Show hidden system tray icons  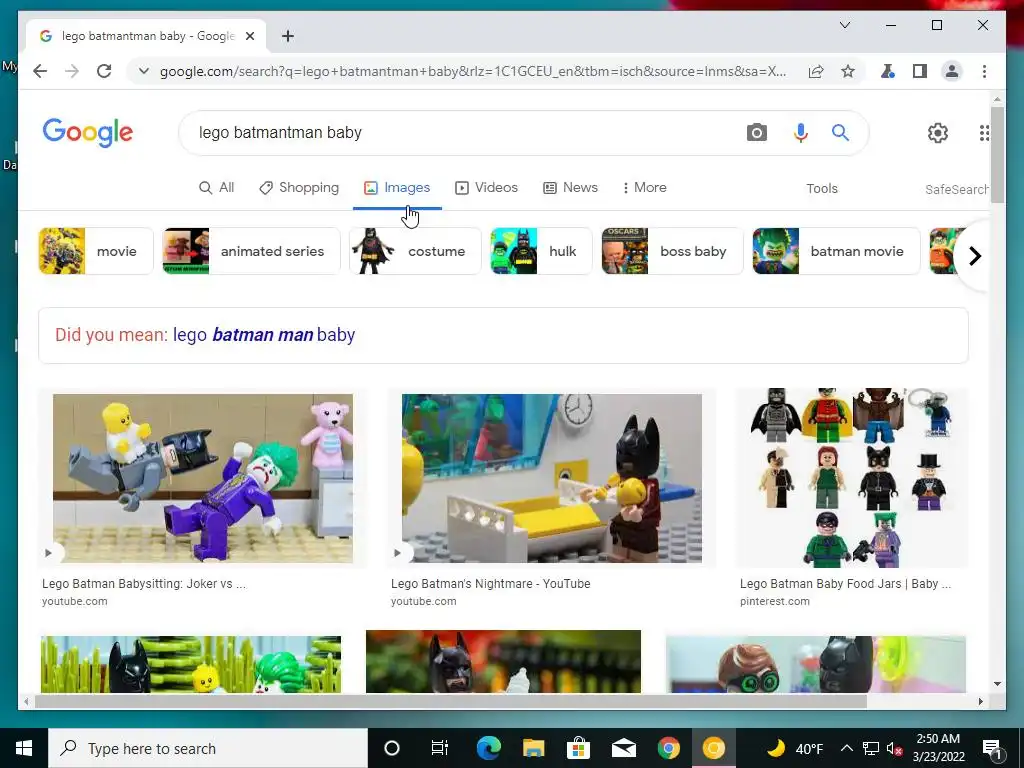846,748
